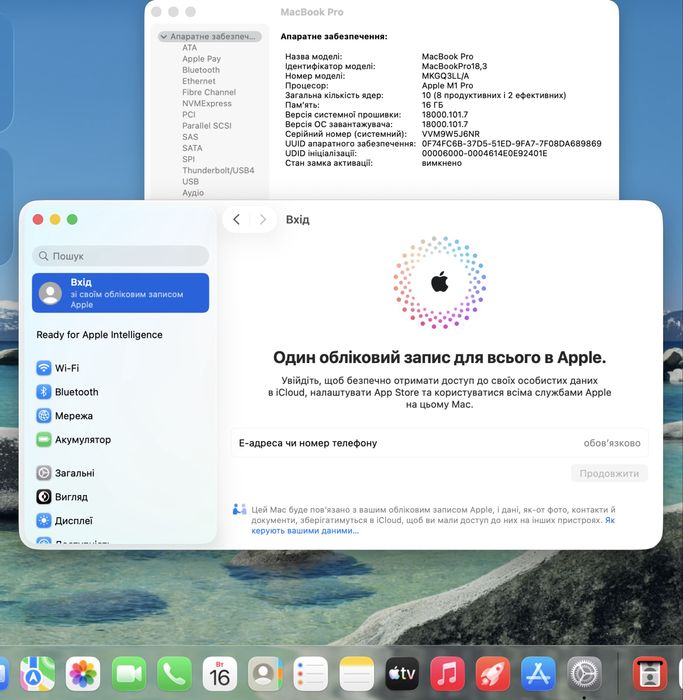Open Акумулятор battery settings
683x700 pixels.
[74, 439]
